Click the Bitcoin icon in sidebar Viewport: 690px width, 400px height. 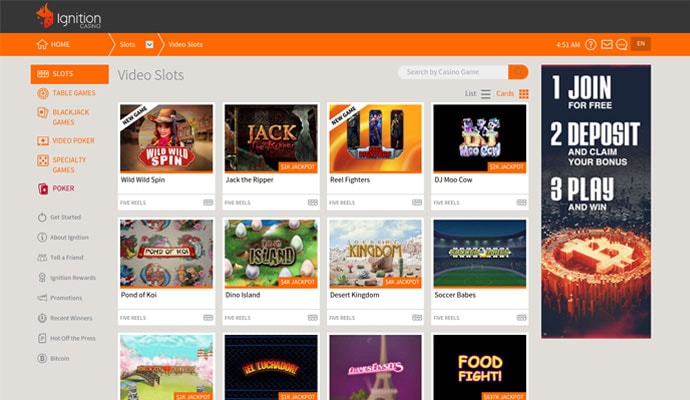(42, 357)
